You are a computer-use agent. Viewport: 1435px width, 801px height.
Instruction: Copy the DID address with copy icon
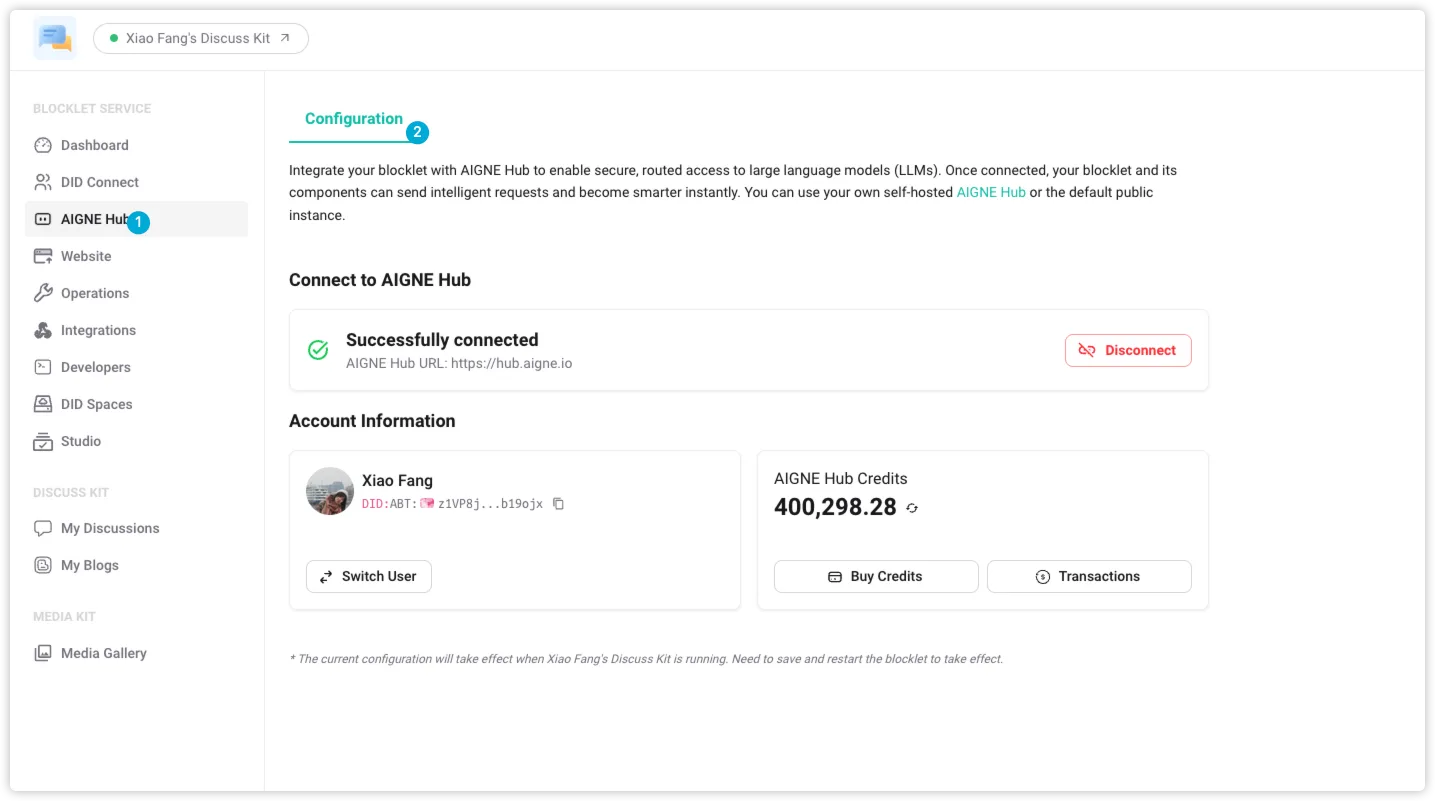tap(559, 504)
